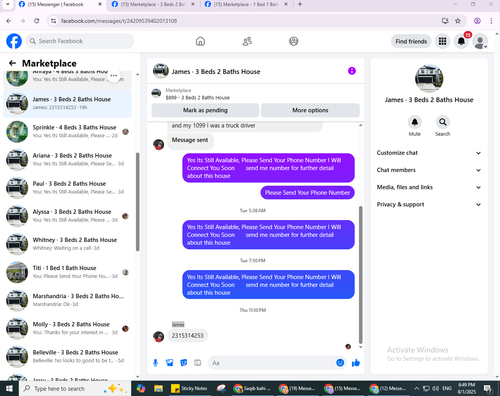Click the Mark as pending button
Viewport: 500px width, 396px height.
(205, 110)
